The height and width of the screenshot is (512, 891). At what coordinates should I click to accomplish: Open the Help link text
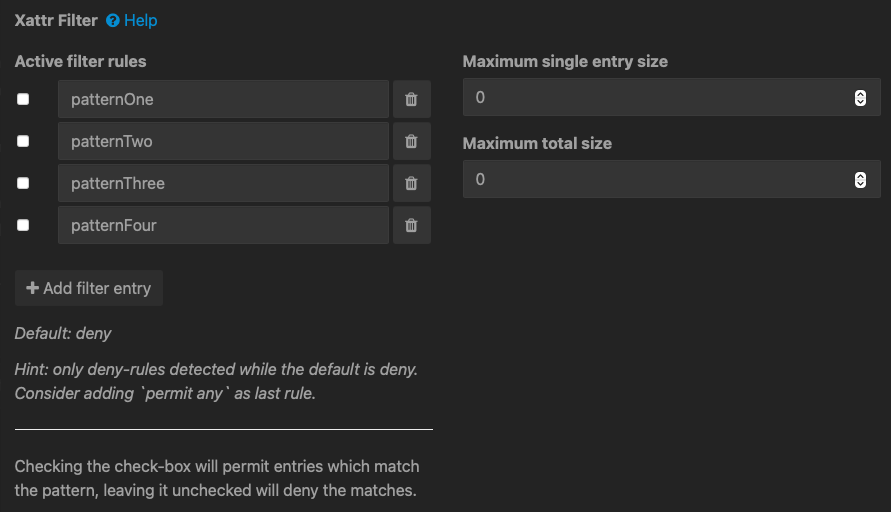coord(140,20)
